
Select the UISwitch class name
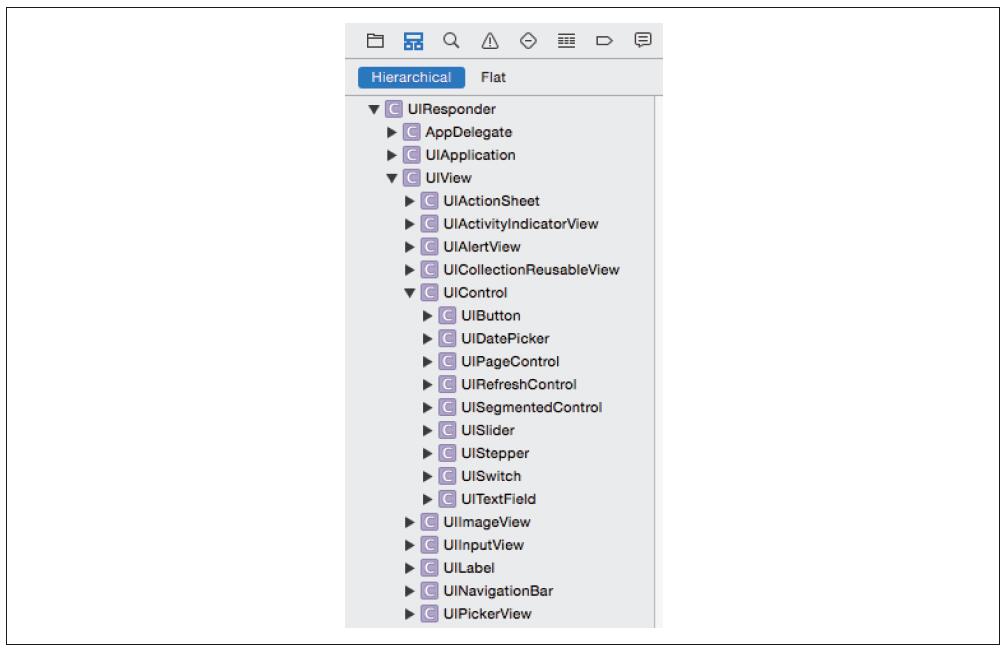click(x=491, y=477)
